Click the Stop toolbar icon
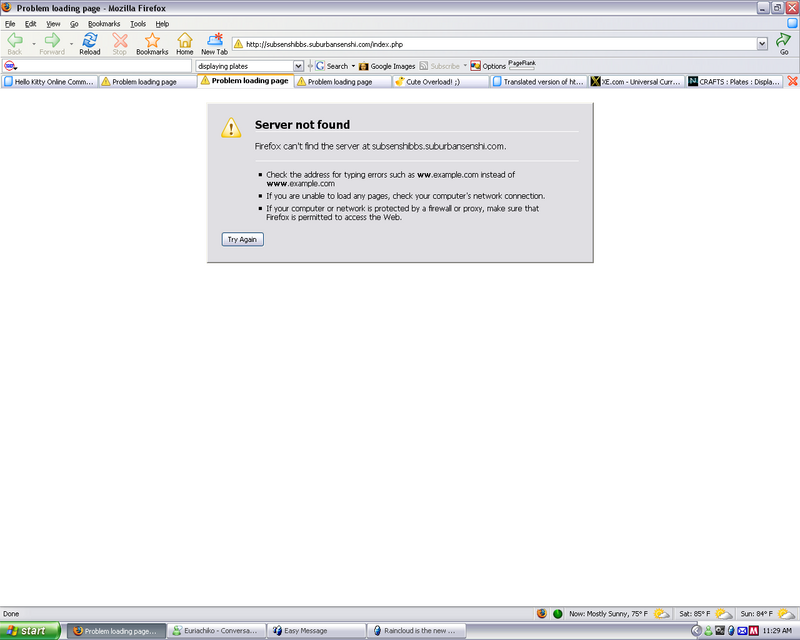The image size is (800, 640). pyautogui.click(x=119, y=44)
